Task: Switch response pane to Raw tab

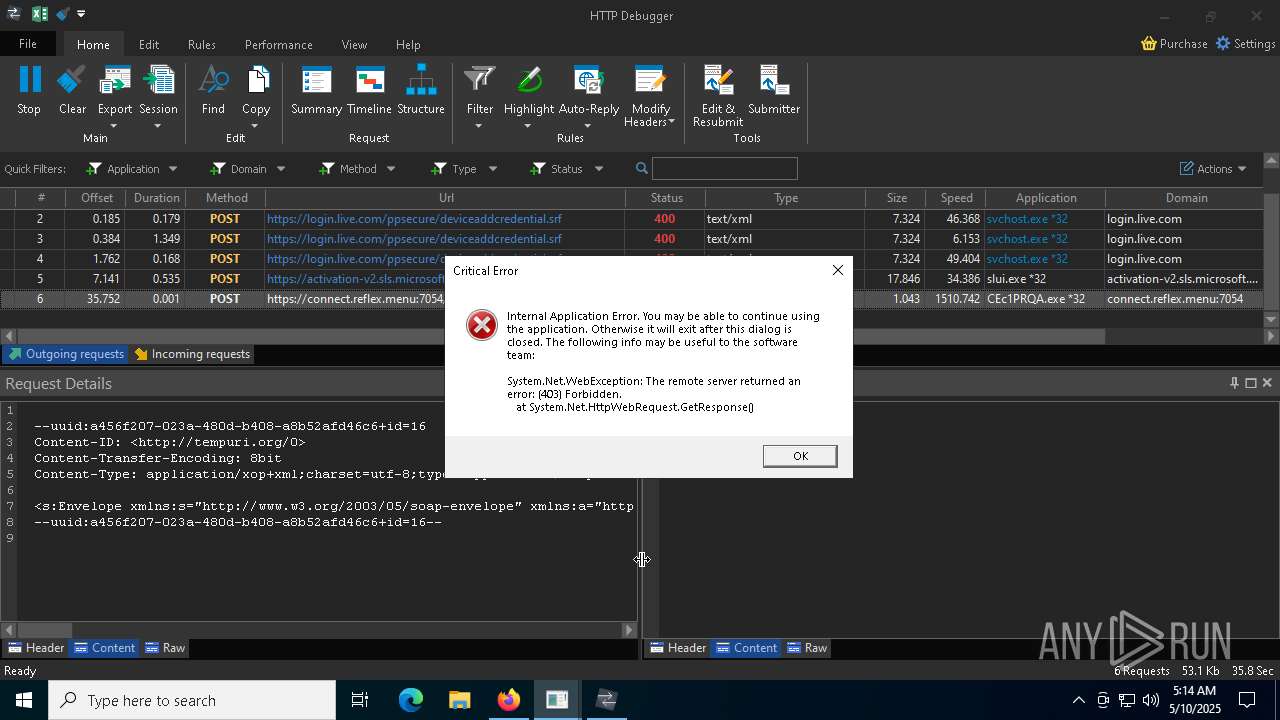Action: tap(807, 648)
